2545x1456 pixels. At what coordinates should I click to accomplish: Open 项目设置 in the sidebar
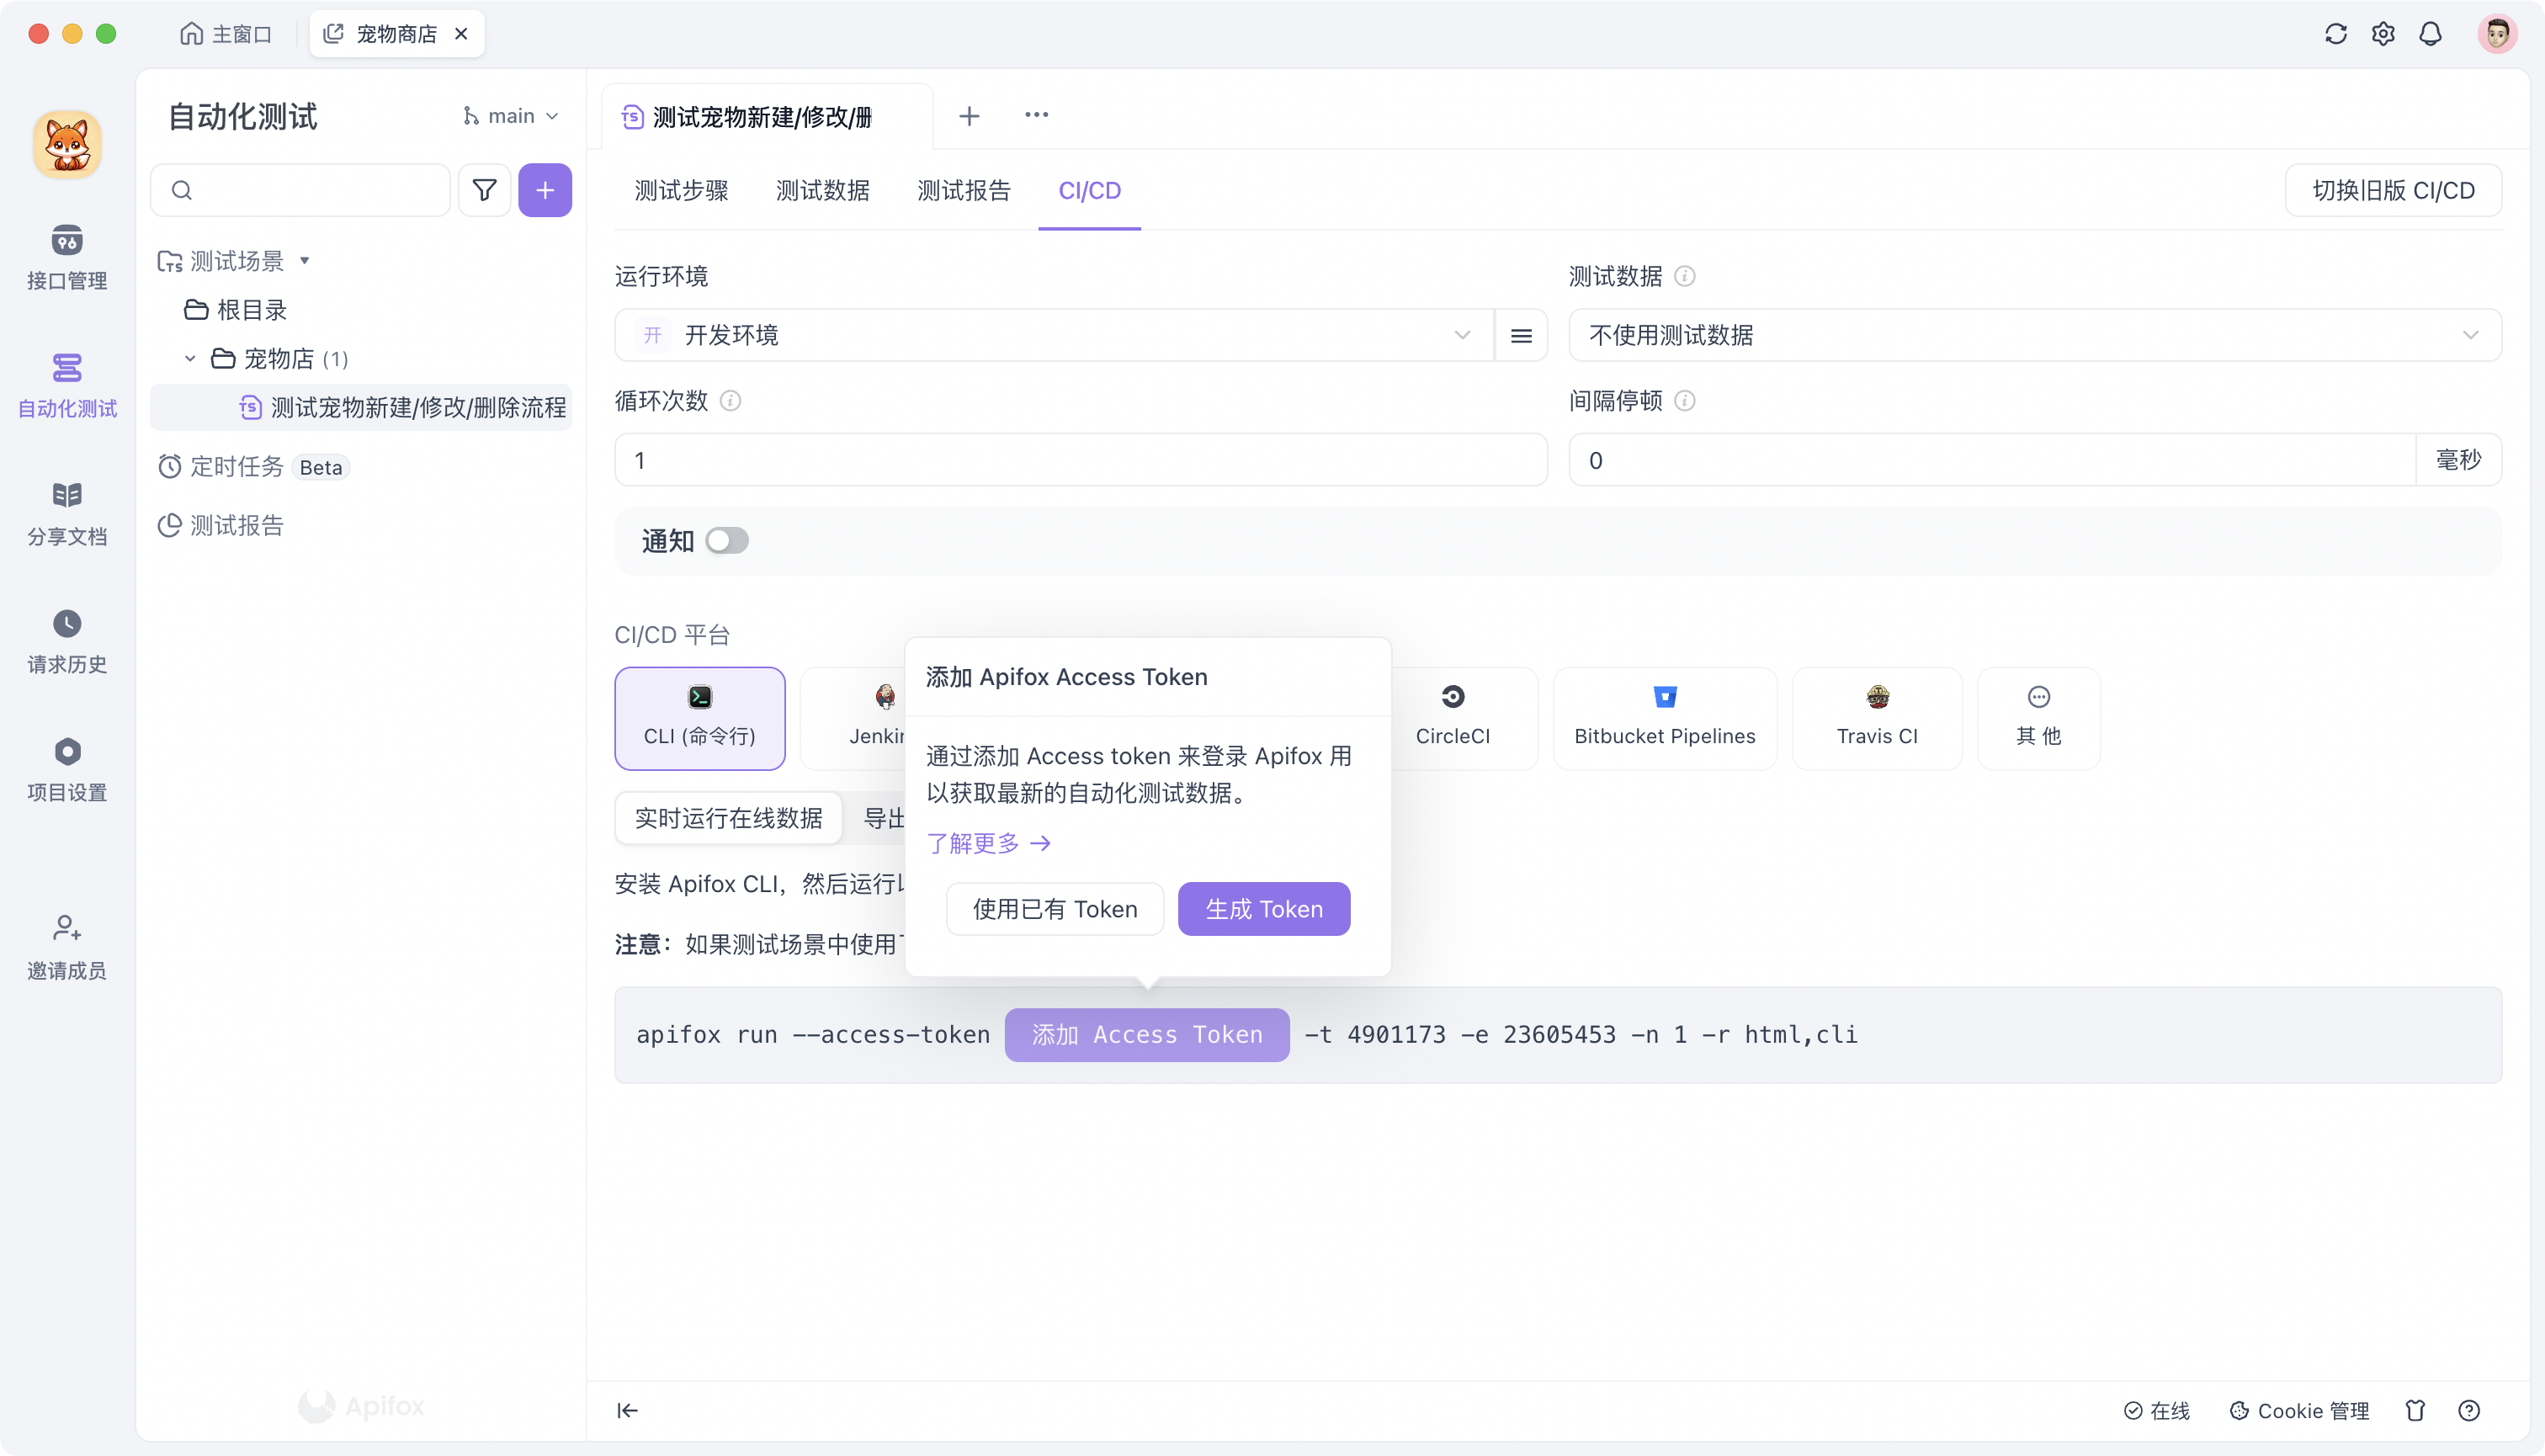pos(66,767)
